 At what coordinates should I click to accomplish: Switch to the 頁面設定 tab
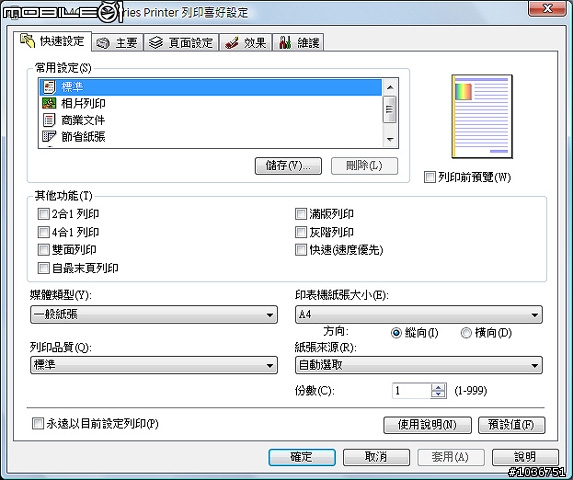(181, 43)
